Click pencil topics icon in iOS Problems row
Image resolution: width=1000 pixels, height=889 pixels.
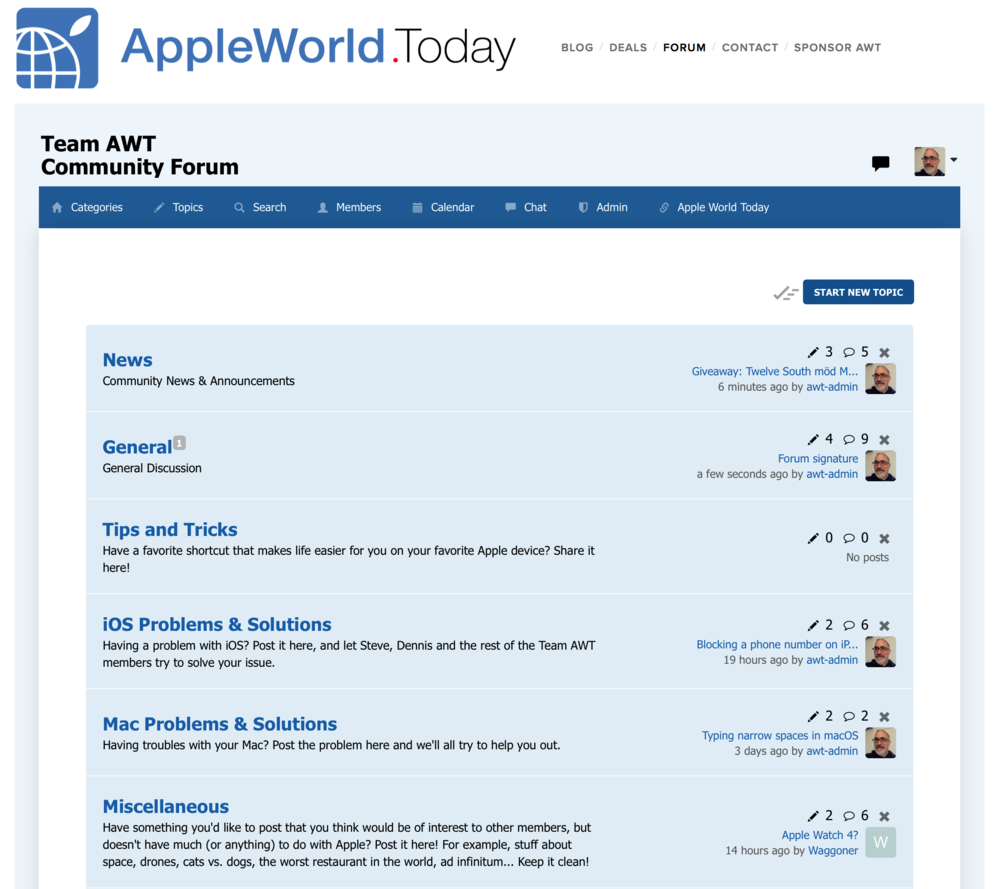pyautogui.click(x=813, y=626)
